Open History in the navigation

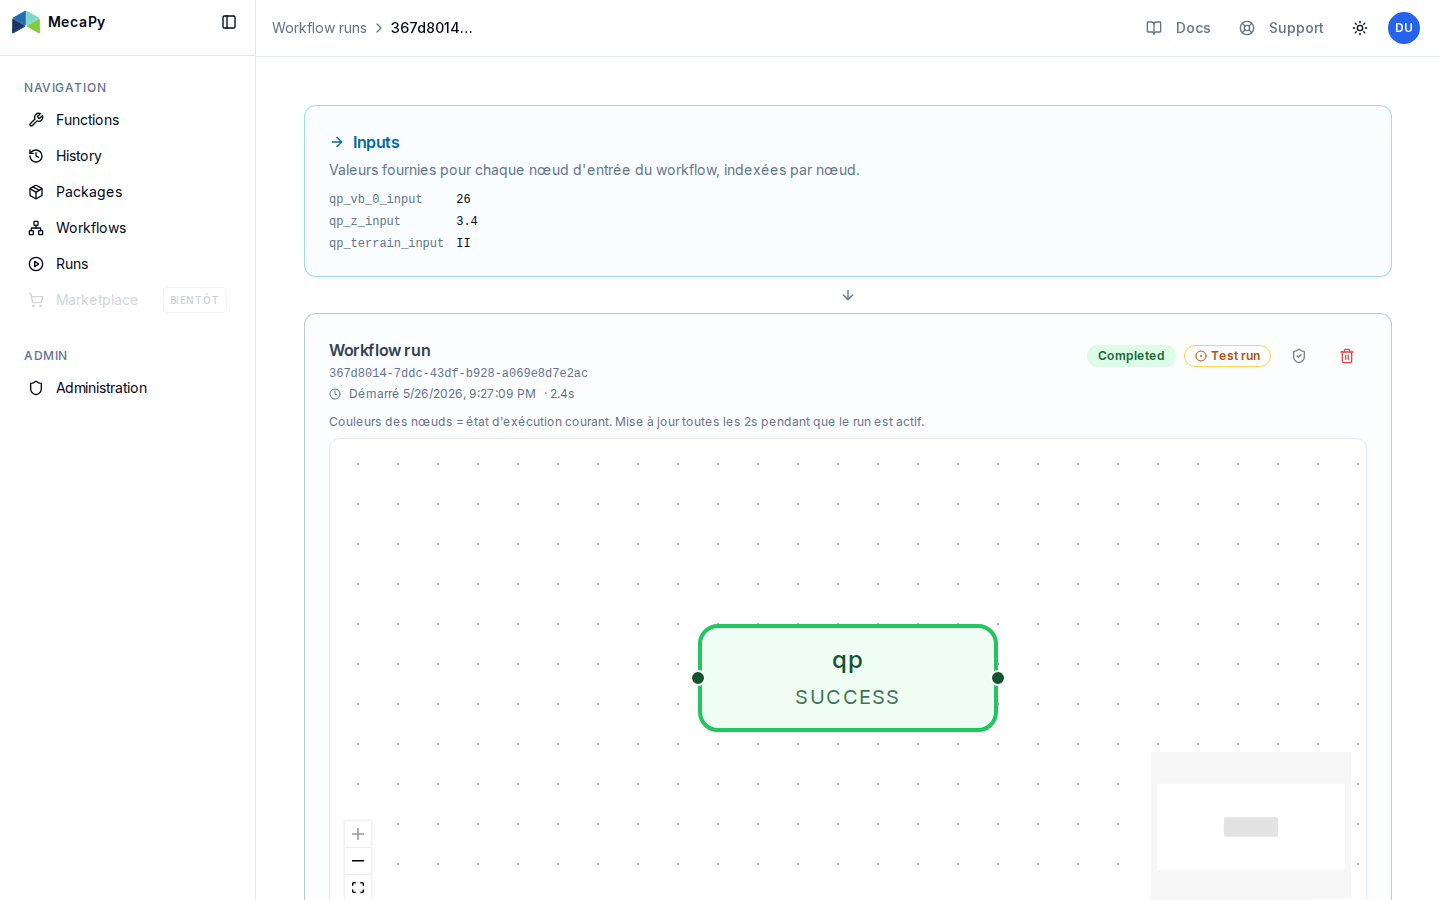click(x=128, y=156)
